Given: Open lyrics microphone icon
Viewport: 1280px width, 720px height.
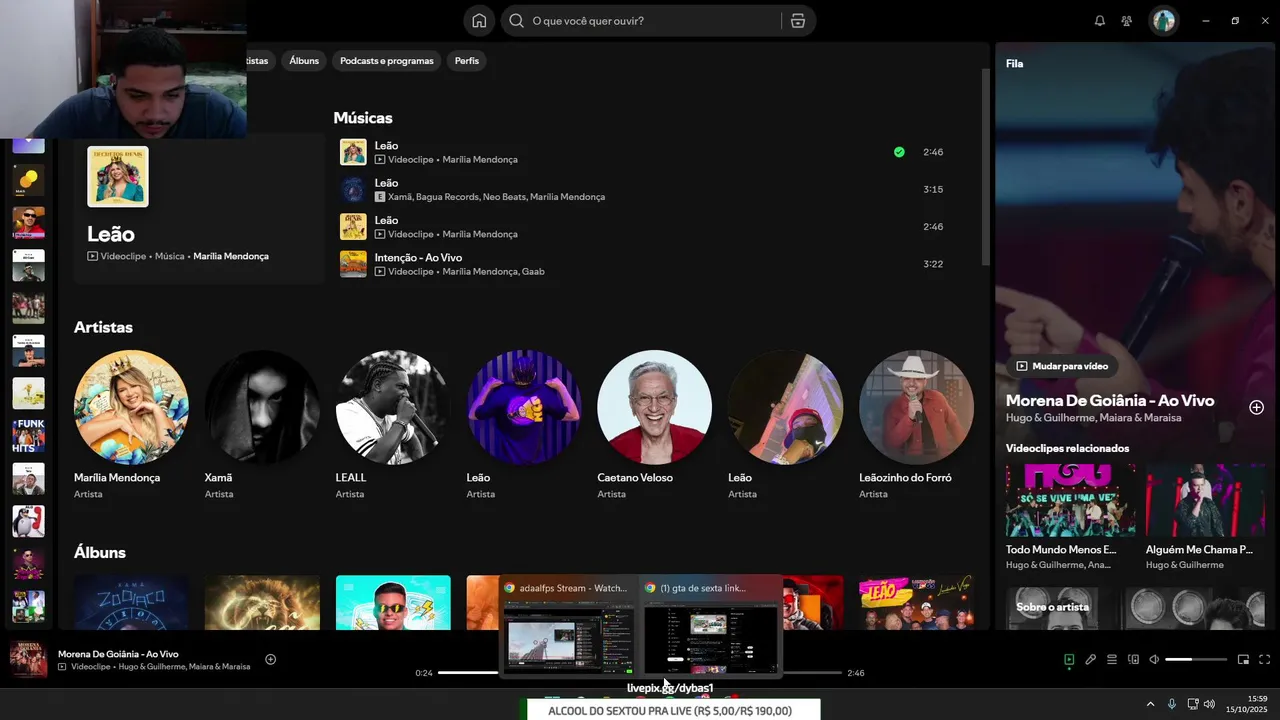Looking at the screenshot, I should click(x=1091, y=659).
